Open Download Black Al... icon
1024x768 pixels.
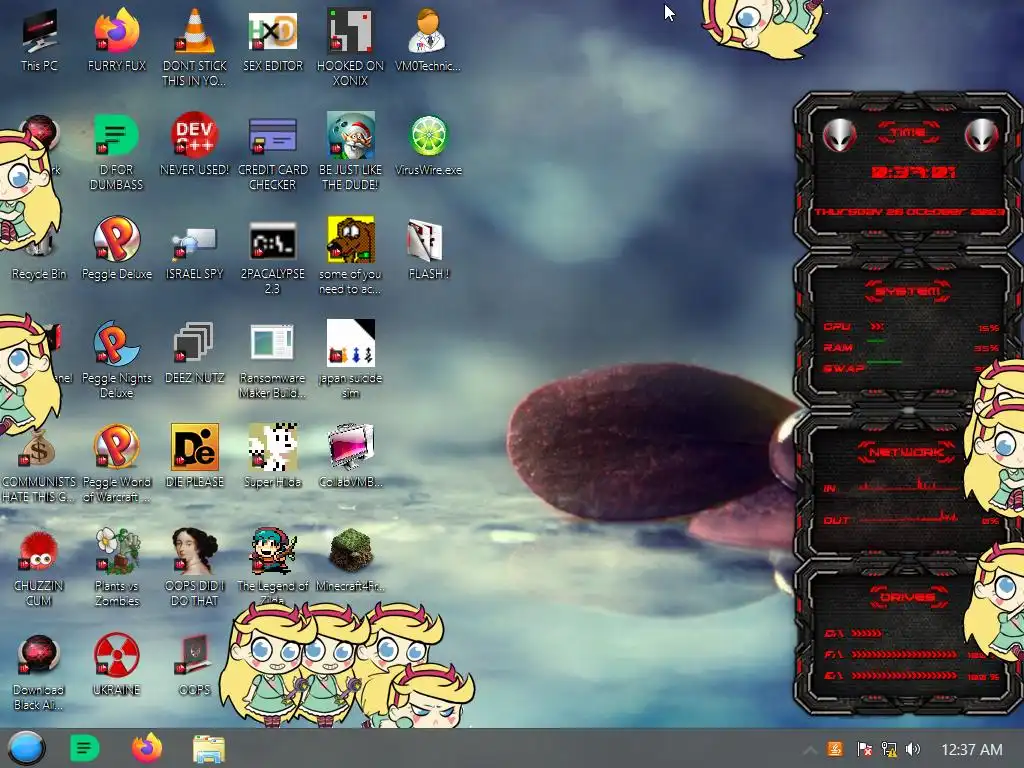point(38,673)
